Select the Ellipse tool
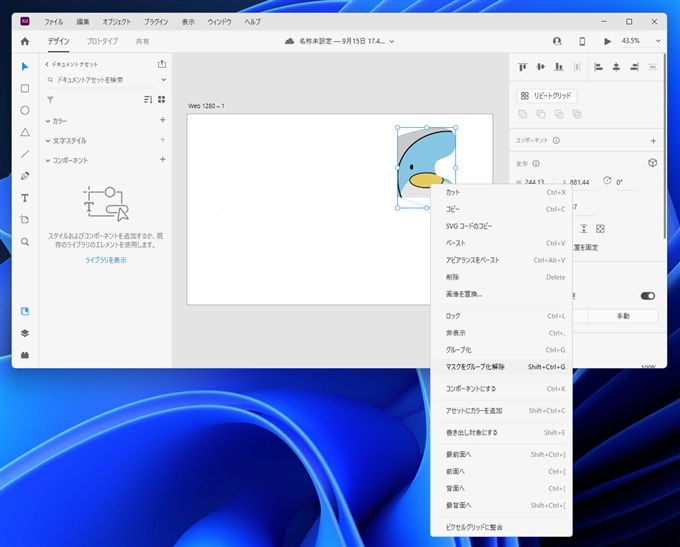Viewport: 680px width, 547px height. (x=25, y=110)
